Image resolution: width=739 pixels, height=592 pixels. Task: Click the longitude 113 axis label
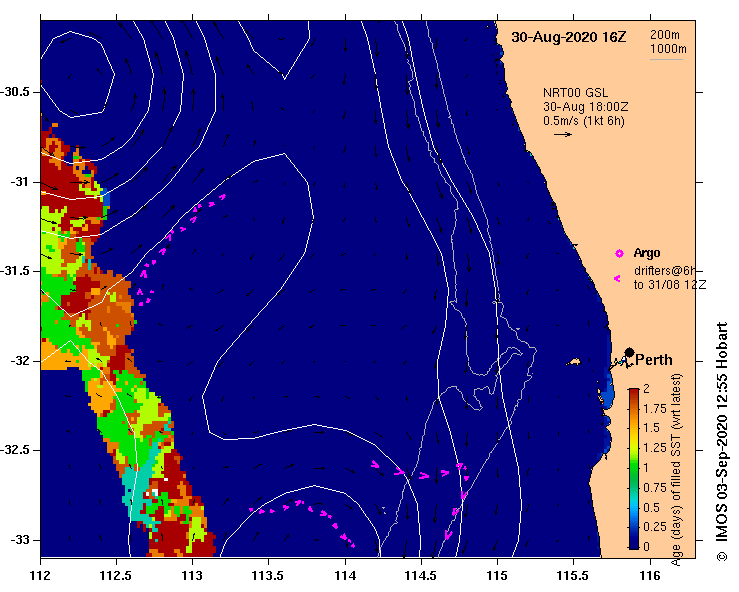(192, 576)
